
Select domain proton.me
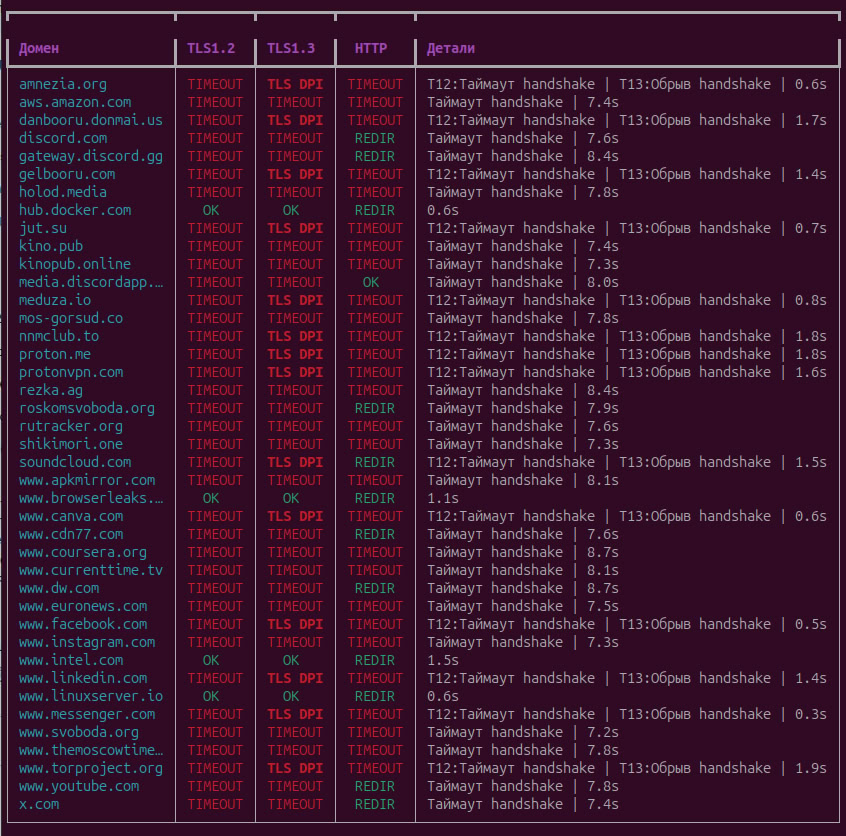[x=55, y=354]
